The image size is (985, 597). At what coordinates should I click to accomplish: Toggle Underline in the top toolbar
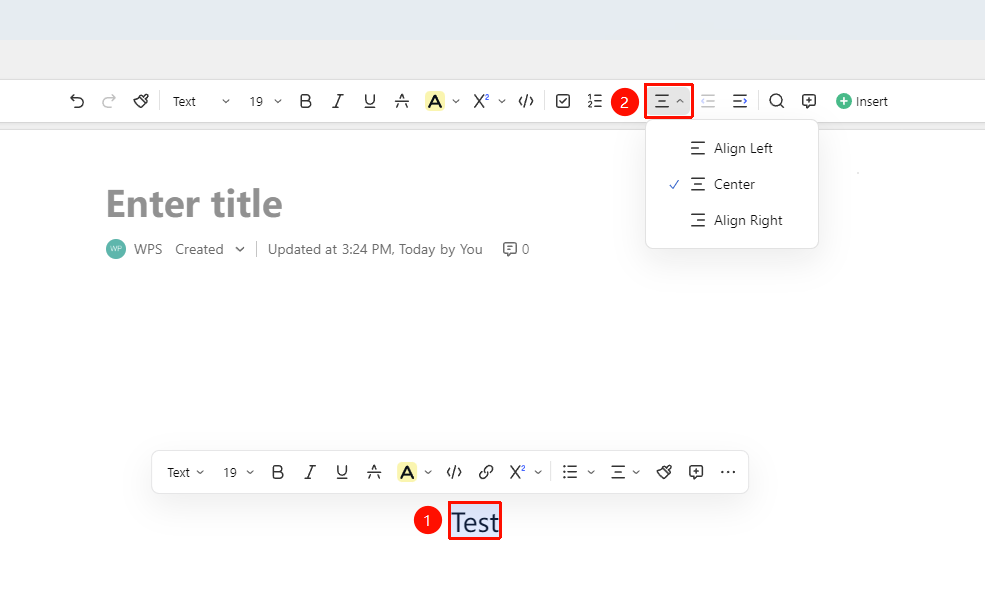[369, 101]
